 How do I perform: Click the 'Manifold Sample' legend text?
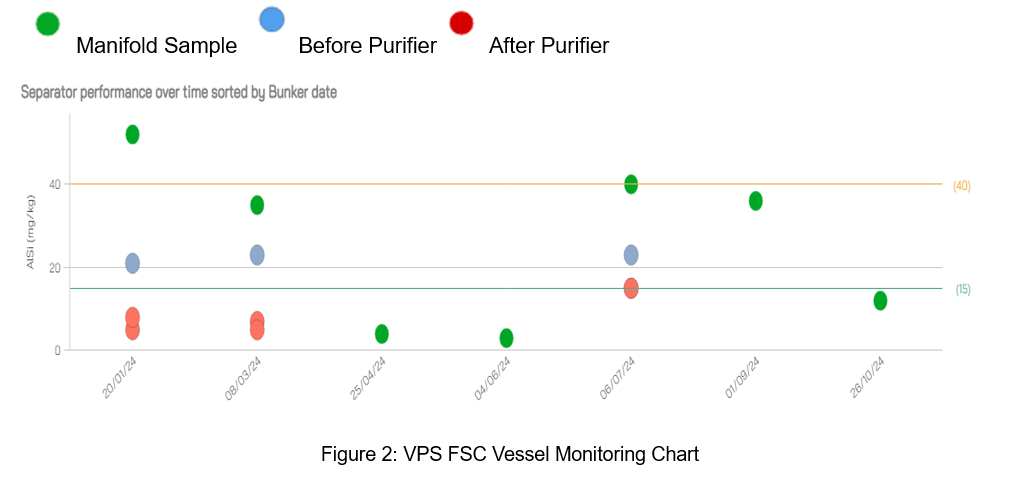(156, 46)
